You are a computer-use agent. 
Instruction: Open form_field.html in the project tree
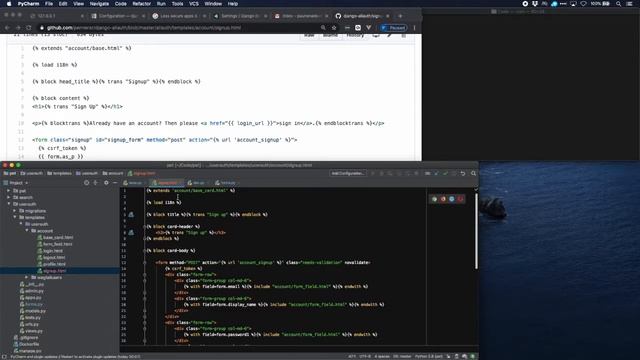(x=54, y=244)
